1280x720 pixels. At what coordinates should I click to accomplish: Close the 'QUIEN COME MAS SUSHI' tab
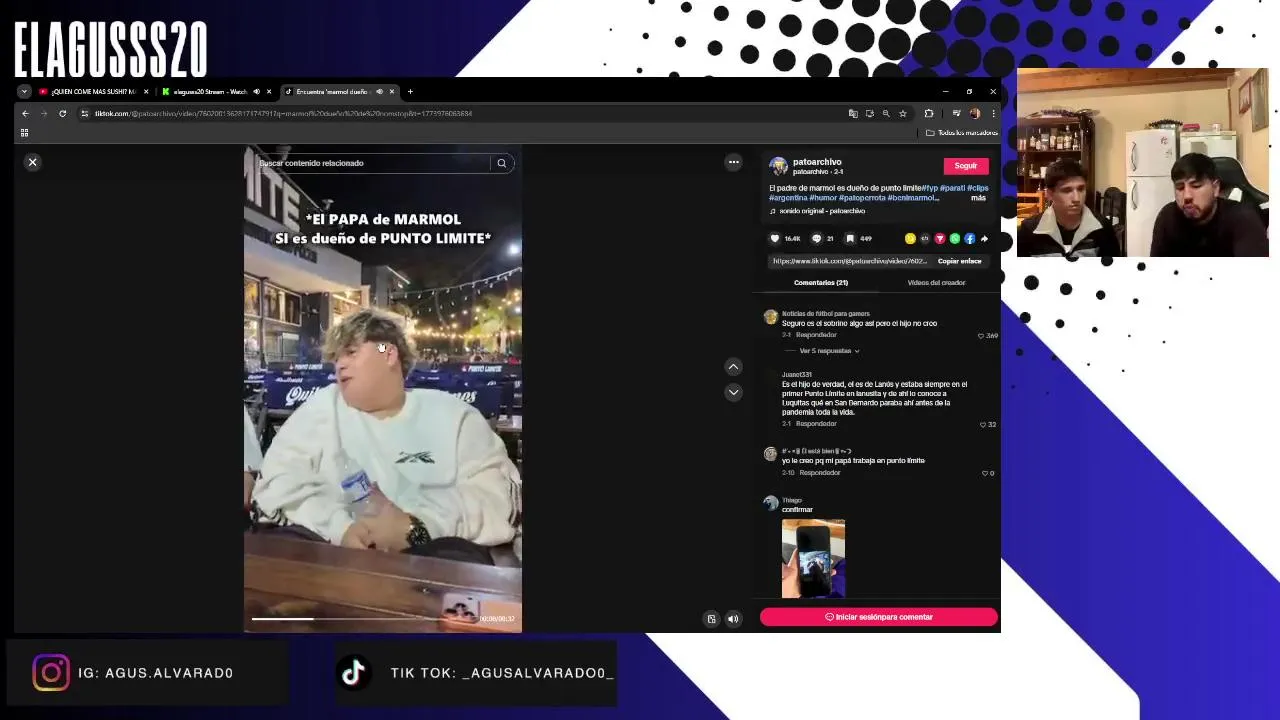(x=146, y=91)
